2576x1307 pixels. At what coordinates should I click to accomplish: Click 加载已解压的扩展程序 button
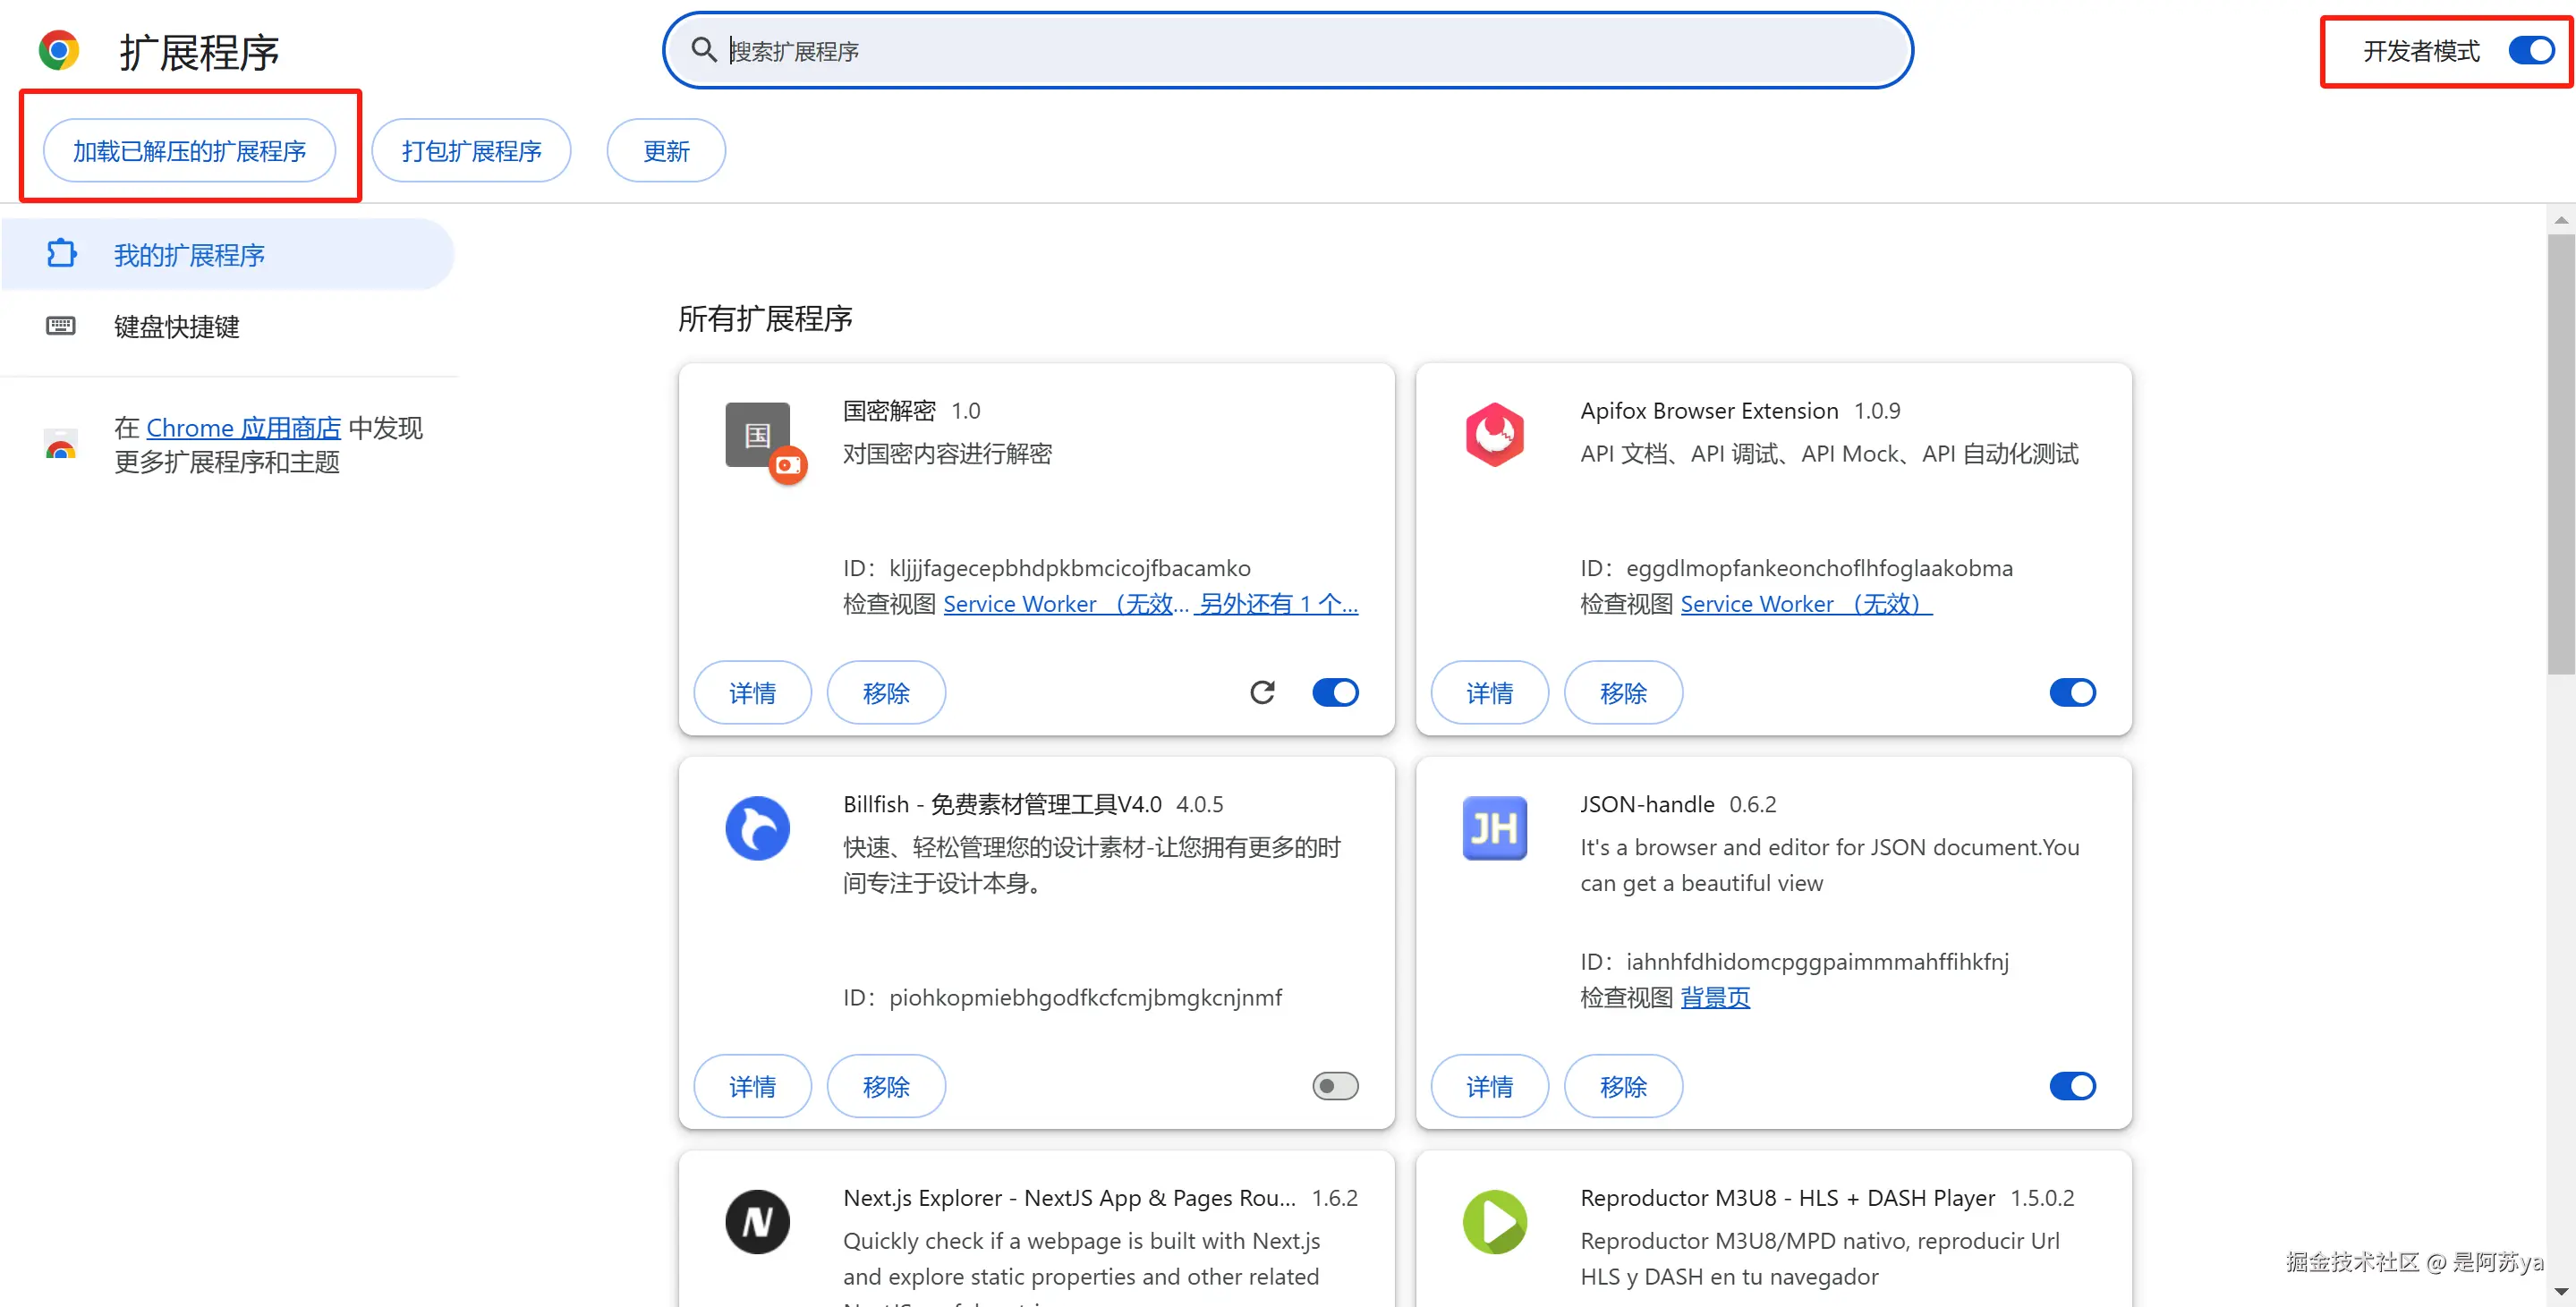click(189, 151)
